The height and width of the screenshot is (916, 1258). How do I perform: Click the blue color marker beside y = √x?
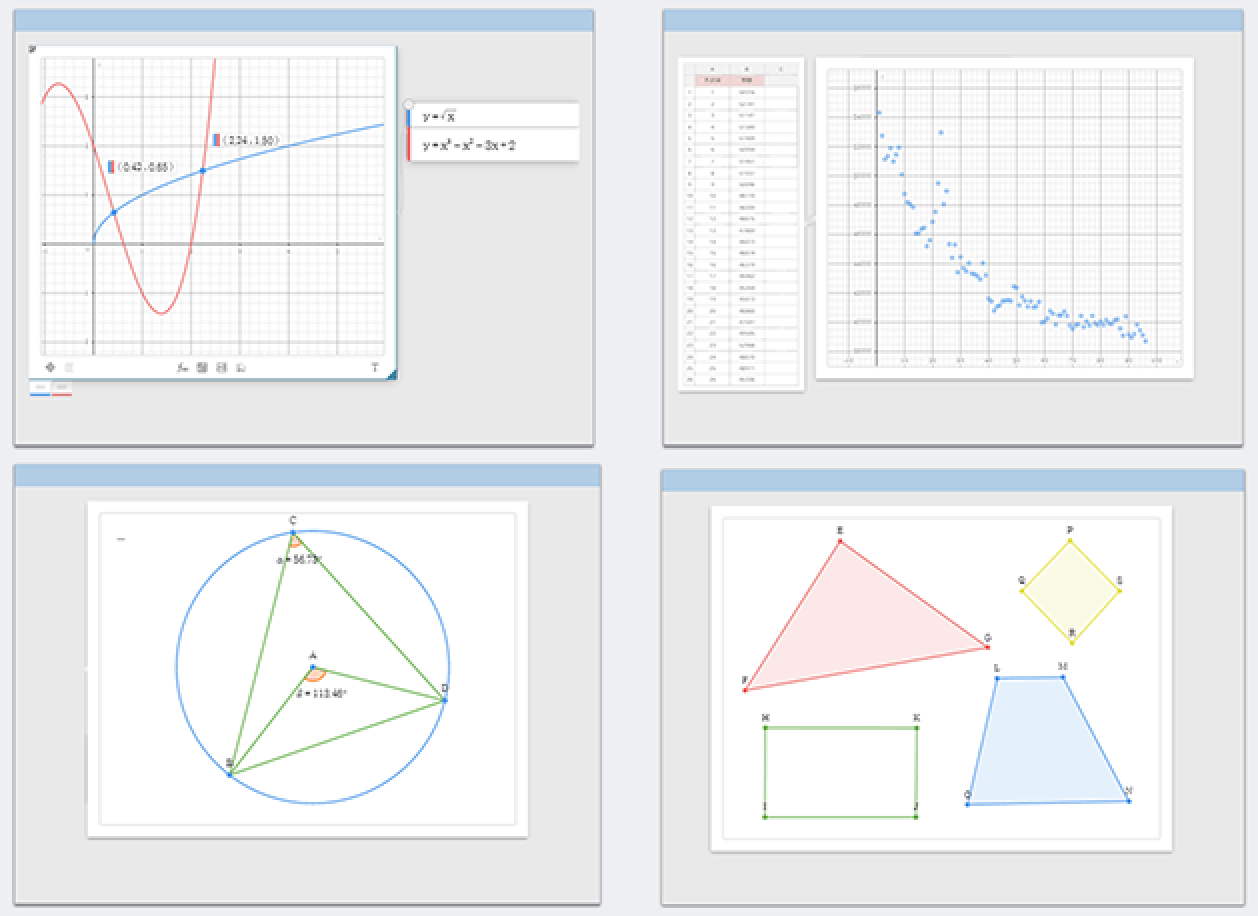click(x=409, y=116)
